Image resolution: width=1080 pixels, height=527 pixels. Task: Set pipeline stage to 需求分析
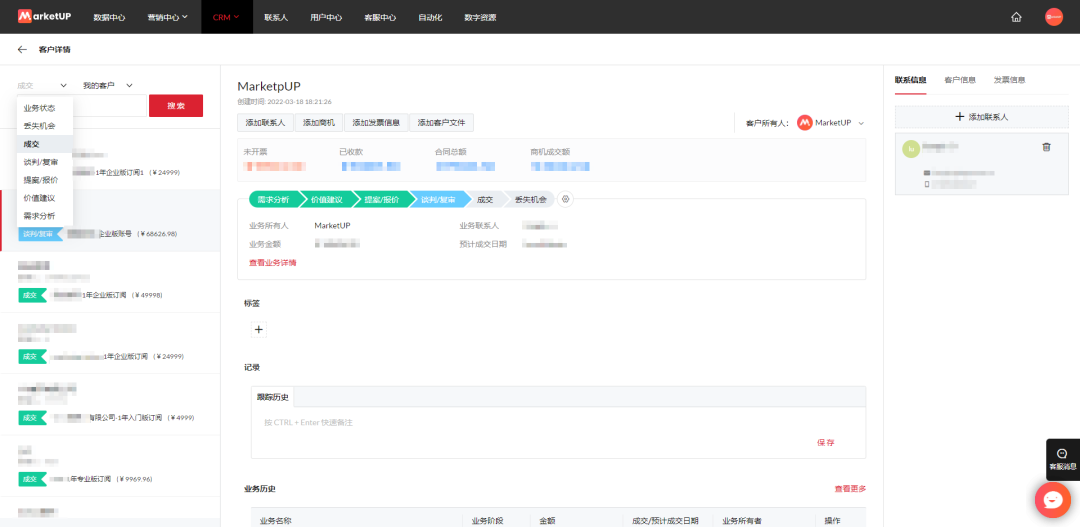click(x=273, y=200)
